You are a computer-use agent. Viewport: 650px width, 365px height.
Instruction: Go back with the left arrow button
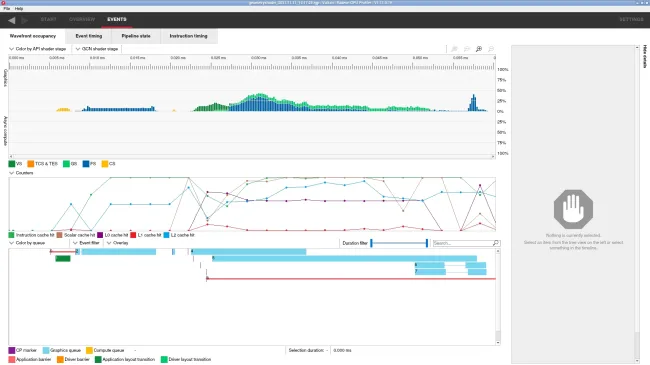click(x=12, y=20)
